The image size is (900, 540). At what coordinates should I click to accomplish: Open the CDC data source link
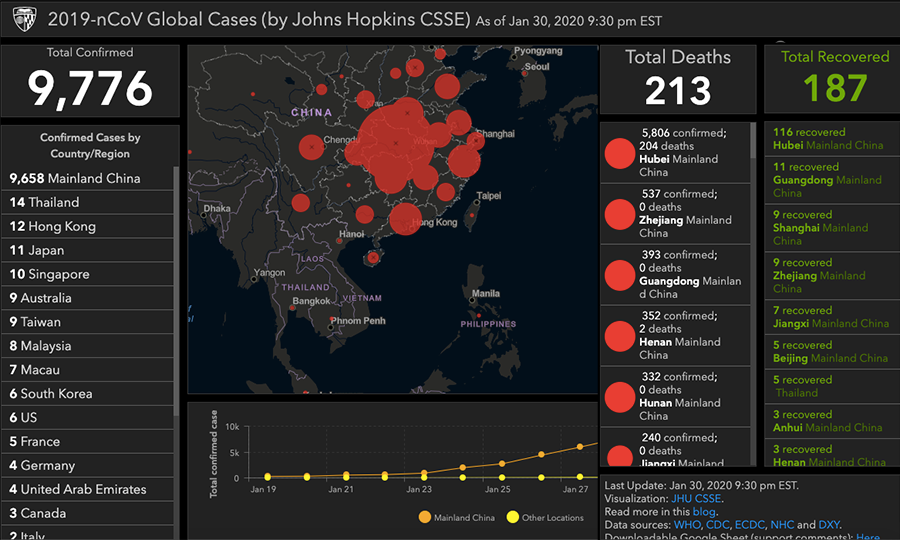(717, 525)
